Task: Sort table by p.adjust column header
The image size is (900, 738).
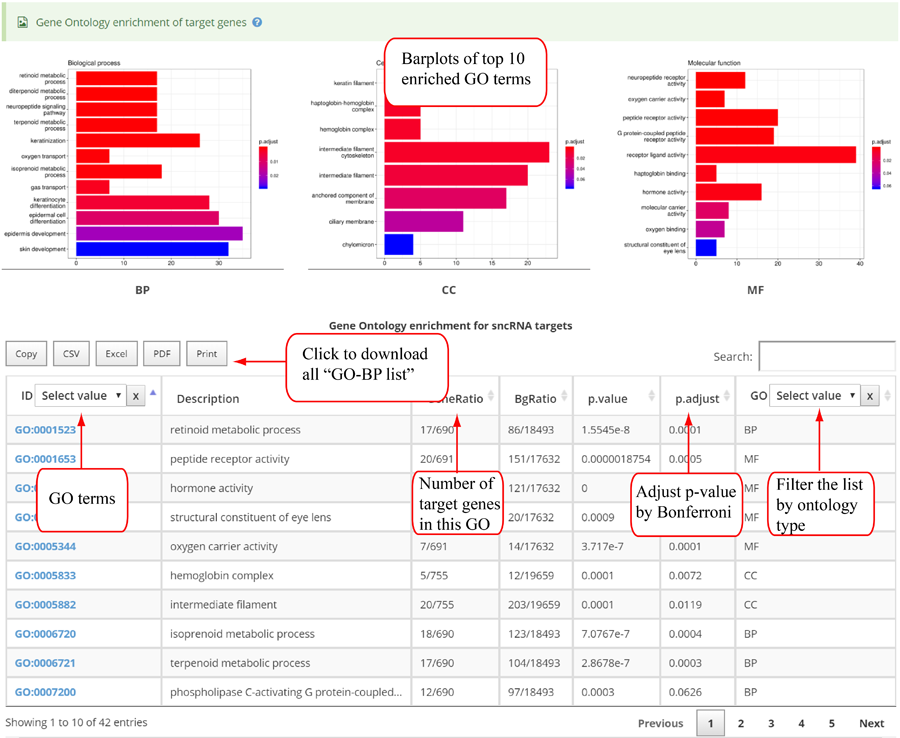Action: tap(697, 398)
